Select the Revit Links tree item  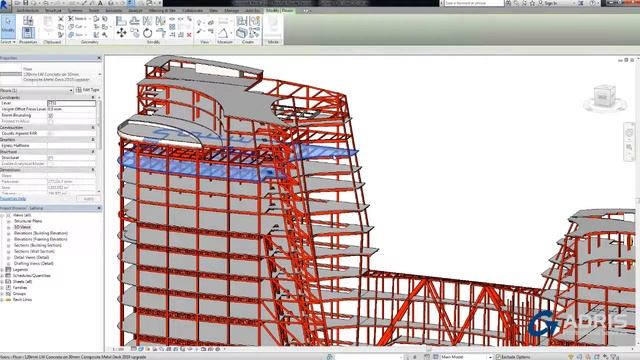pyautogui.click(x=22, y=300)
